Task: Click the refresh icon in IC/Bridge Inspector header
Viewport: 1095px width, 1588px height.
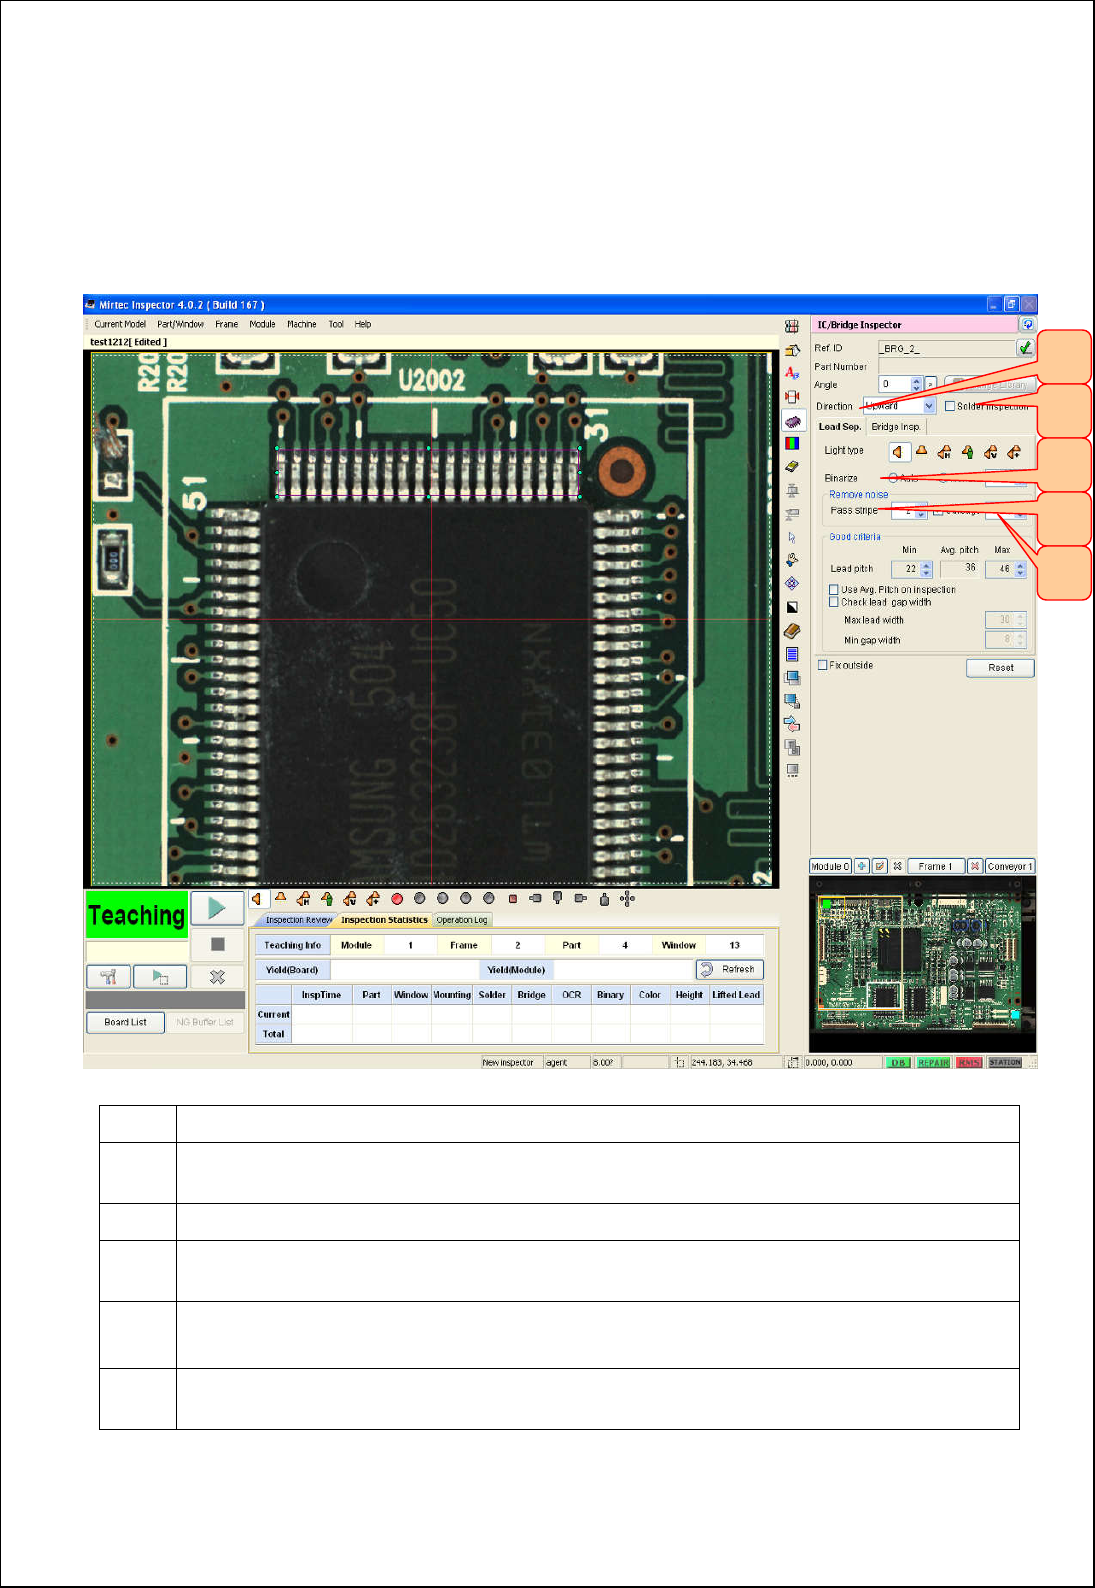Action: [1027, 325]
